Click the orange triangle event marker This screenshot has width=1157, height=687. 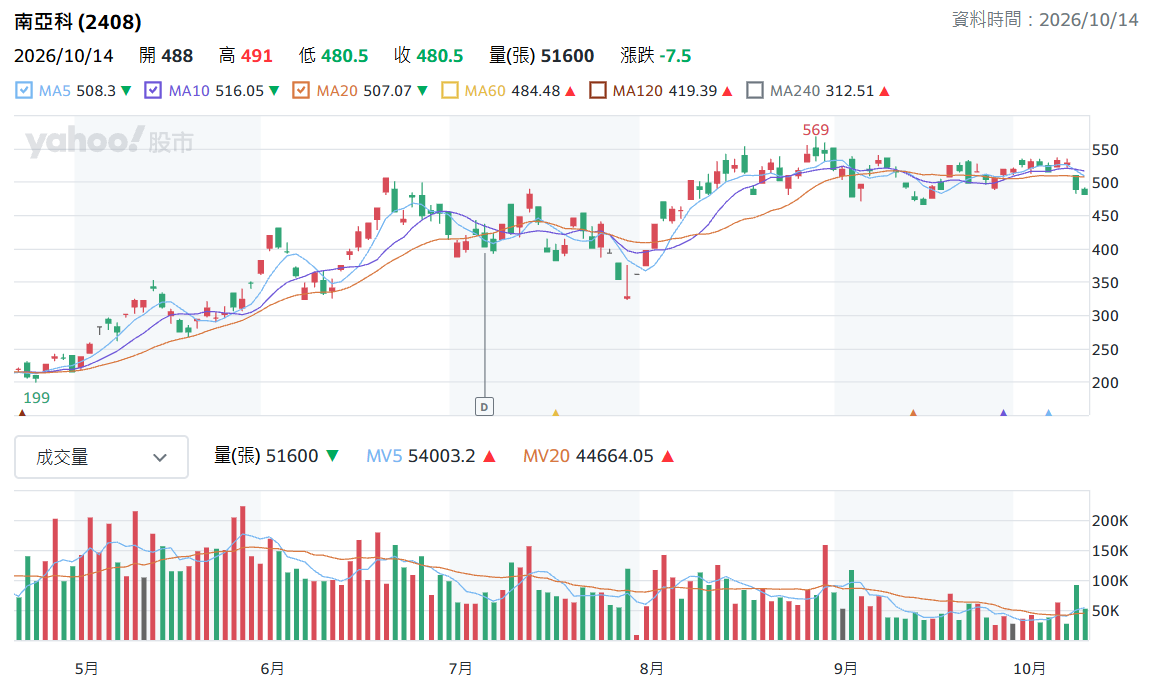point(913,412)
